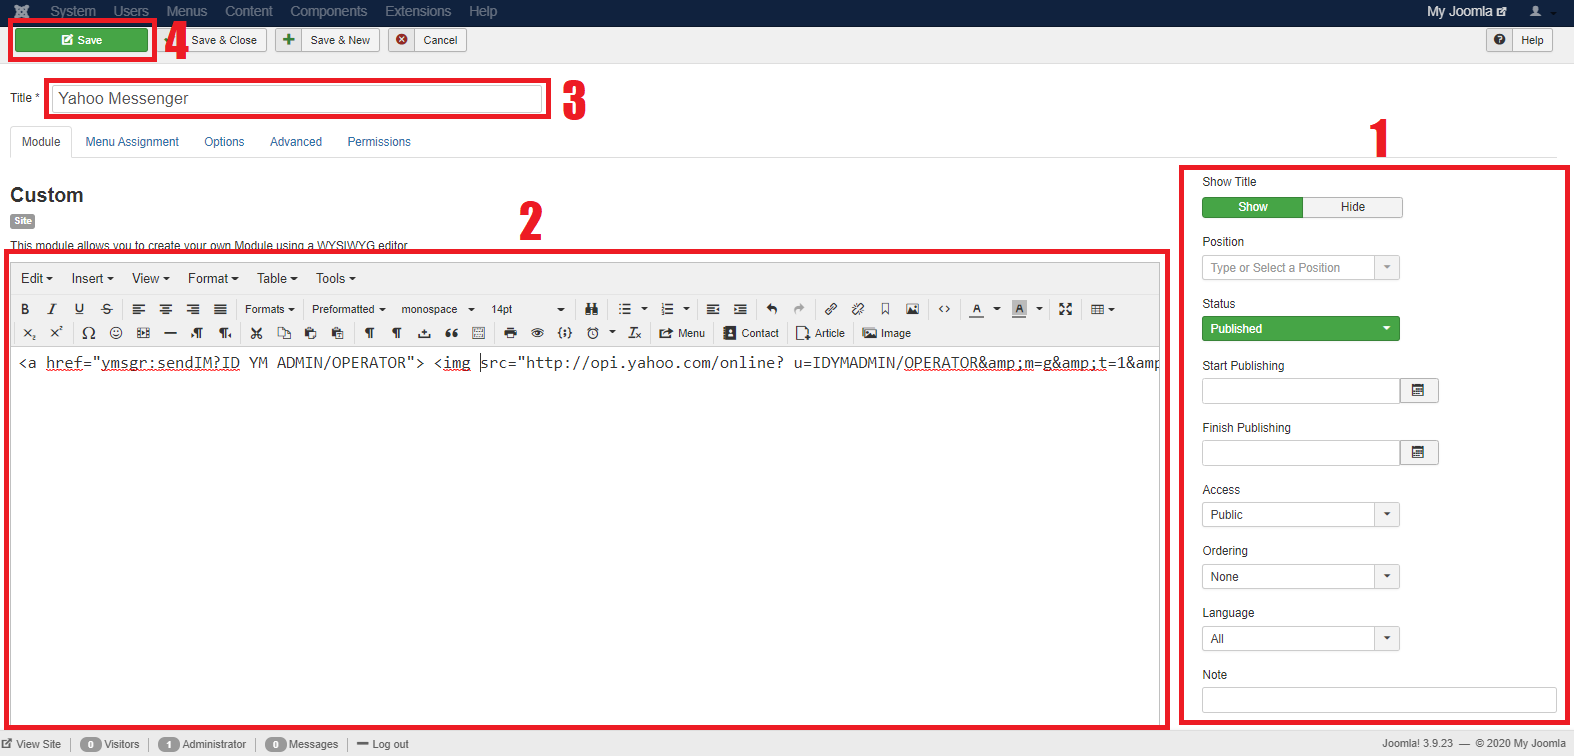Apply superscript formatting
Viewport: 1574px width, 756px height.
[56, 333]
